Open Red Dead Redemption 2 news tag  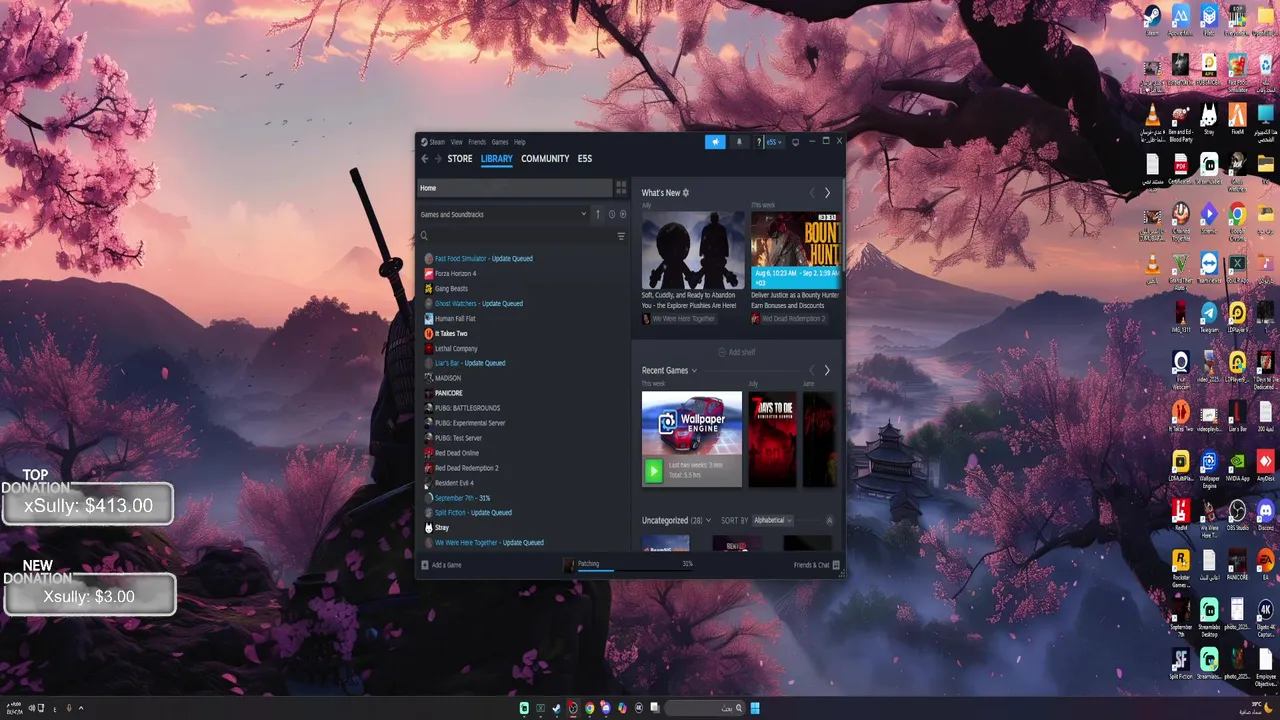(789, 319)
